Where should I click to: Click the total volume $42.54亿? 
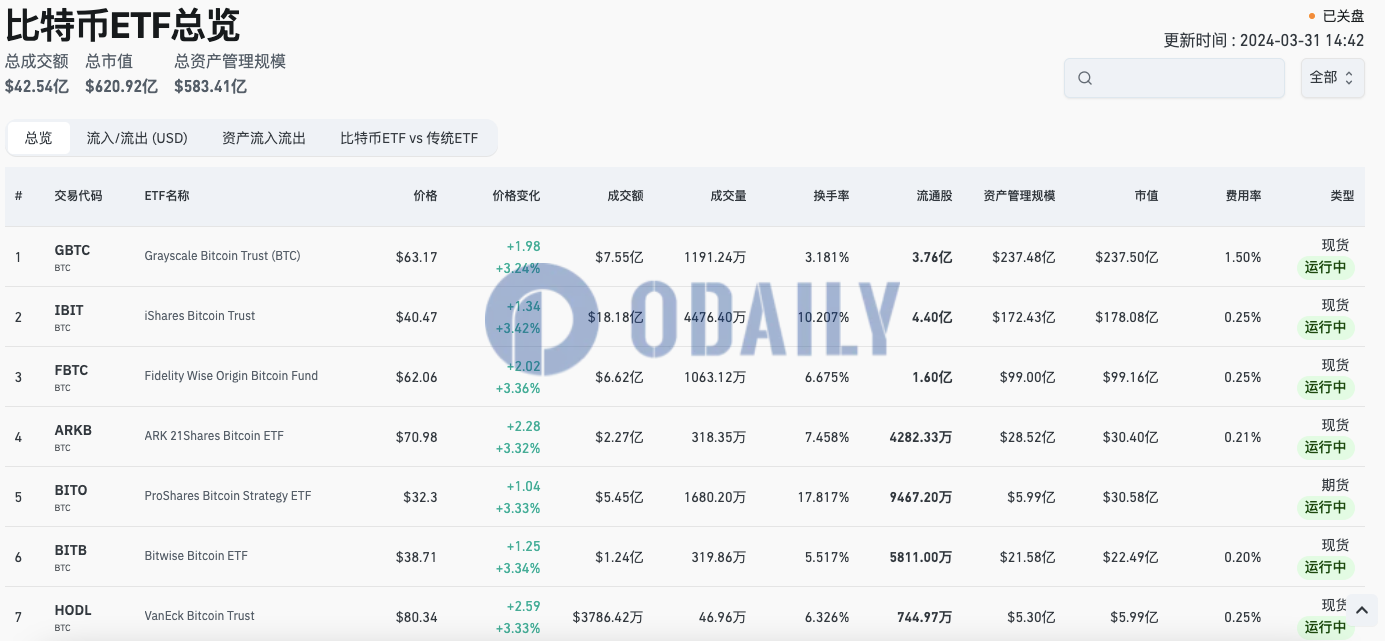click(x=37, y=86)
